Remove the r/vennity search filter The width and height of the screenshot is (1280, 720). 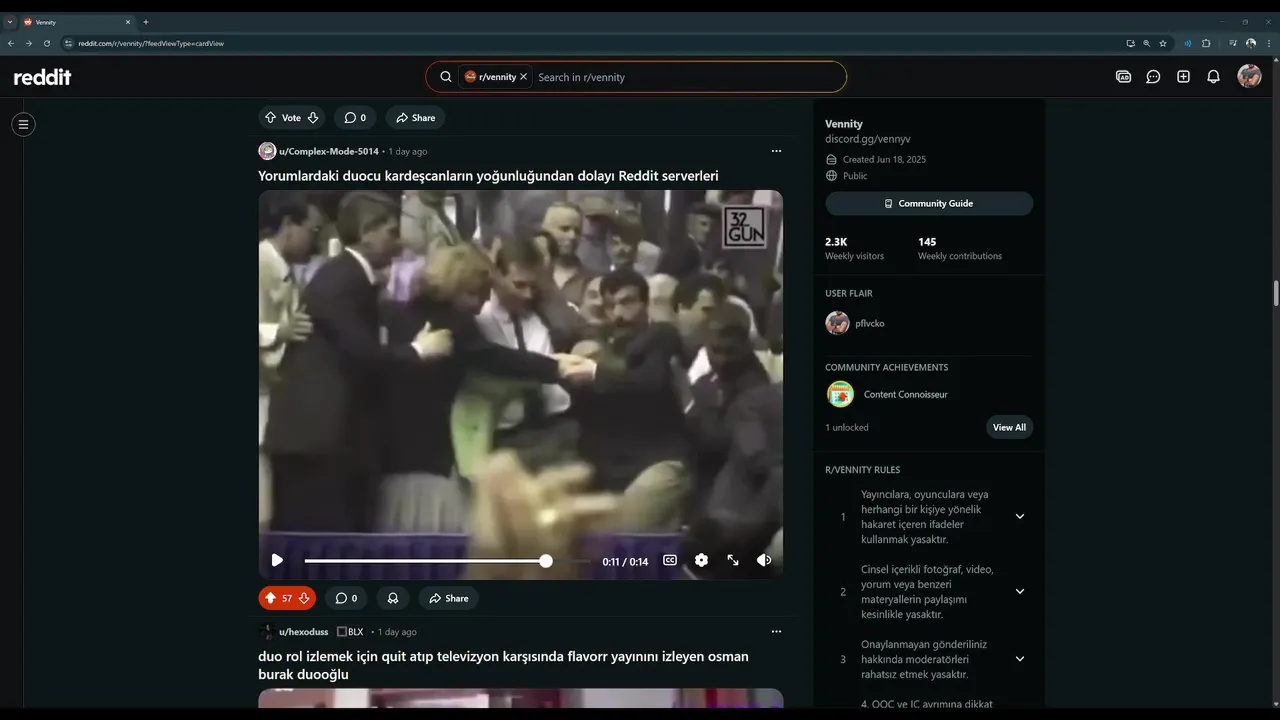(523, 77)
